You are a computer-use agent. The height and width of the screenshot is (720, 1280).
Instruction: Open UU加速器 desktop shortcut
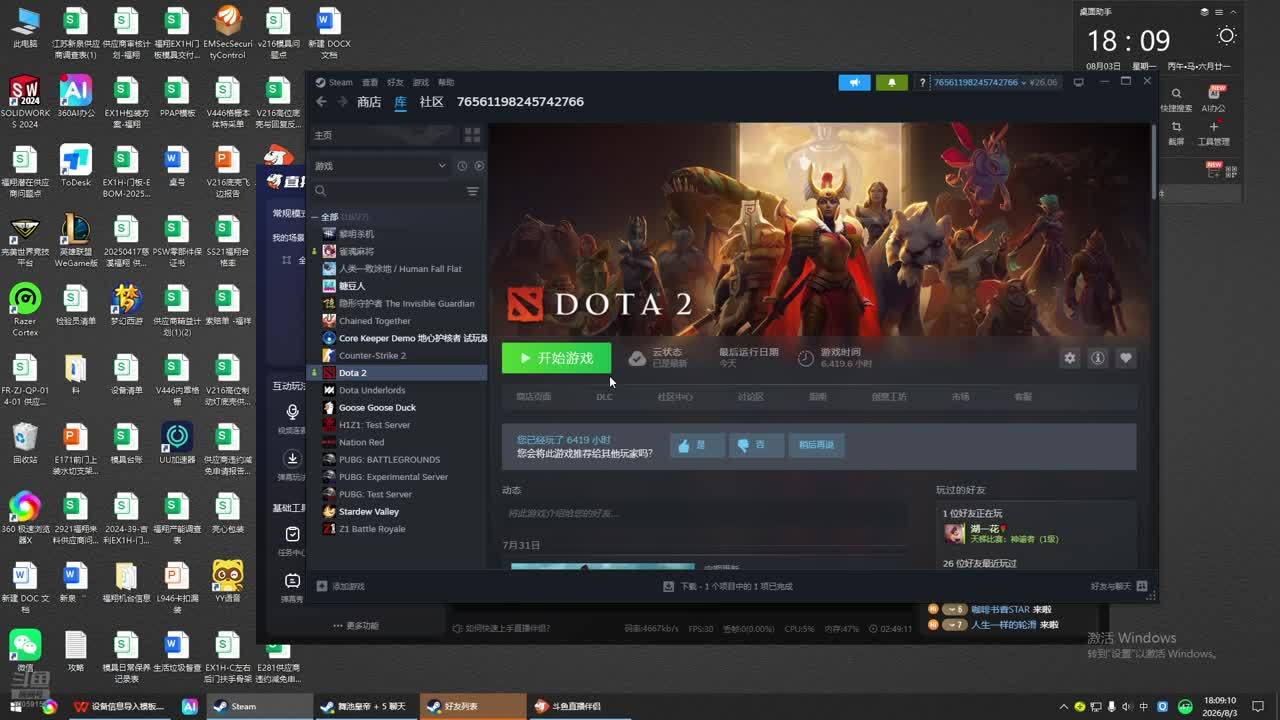point(177,443)
